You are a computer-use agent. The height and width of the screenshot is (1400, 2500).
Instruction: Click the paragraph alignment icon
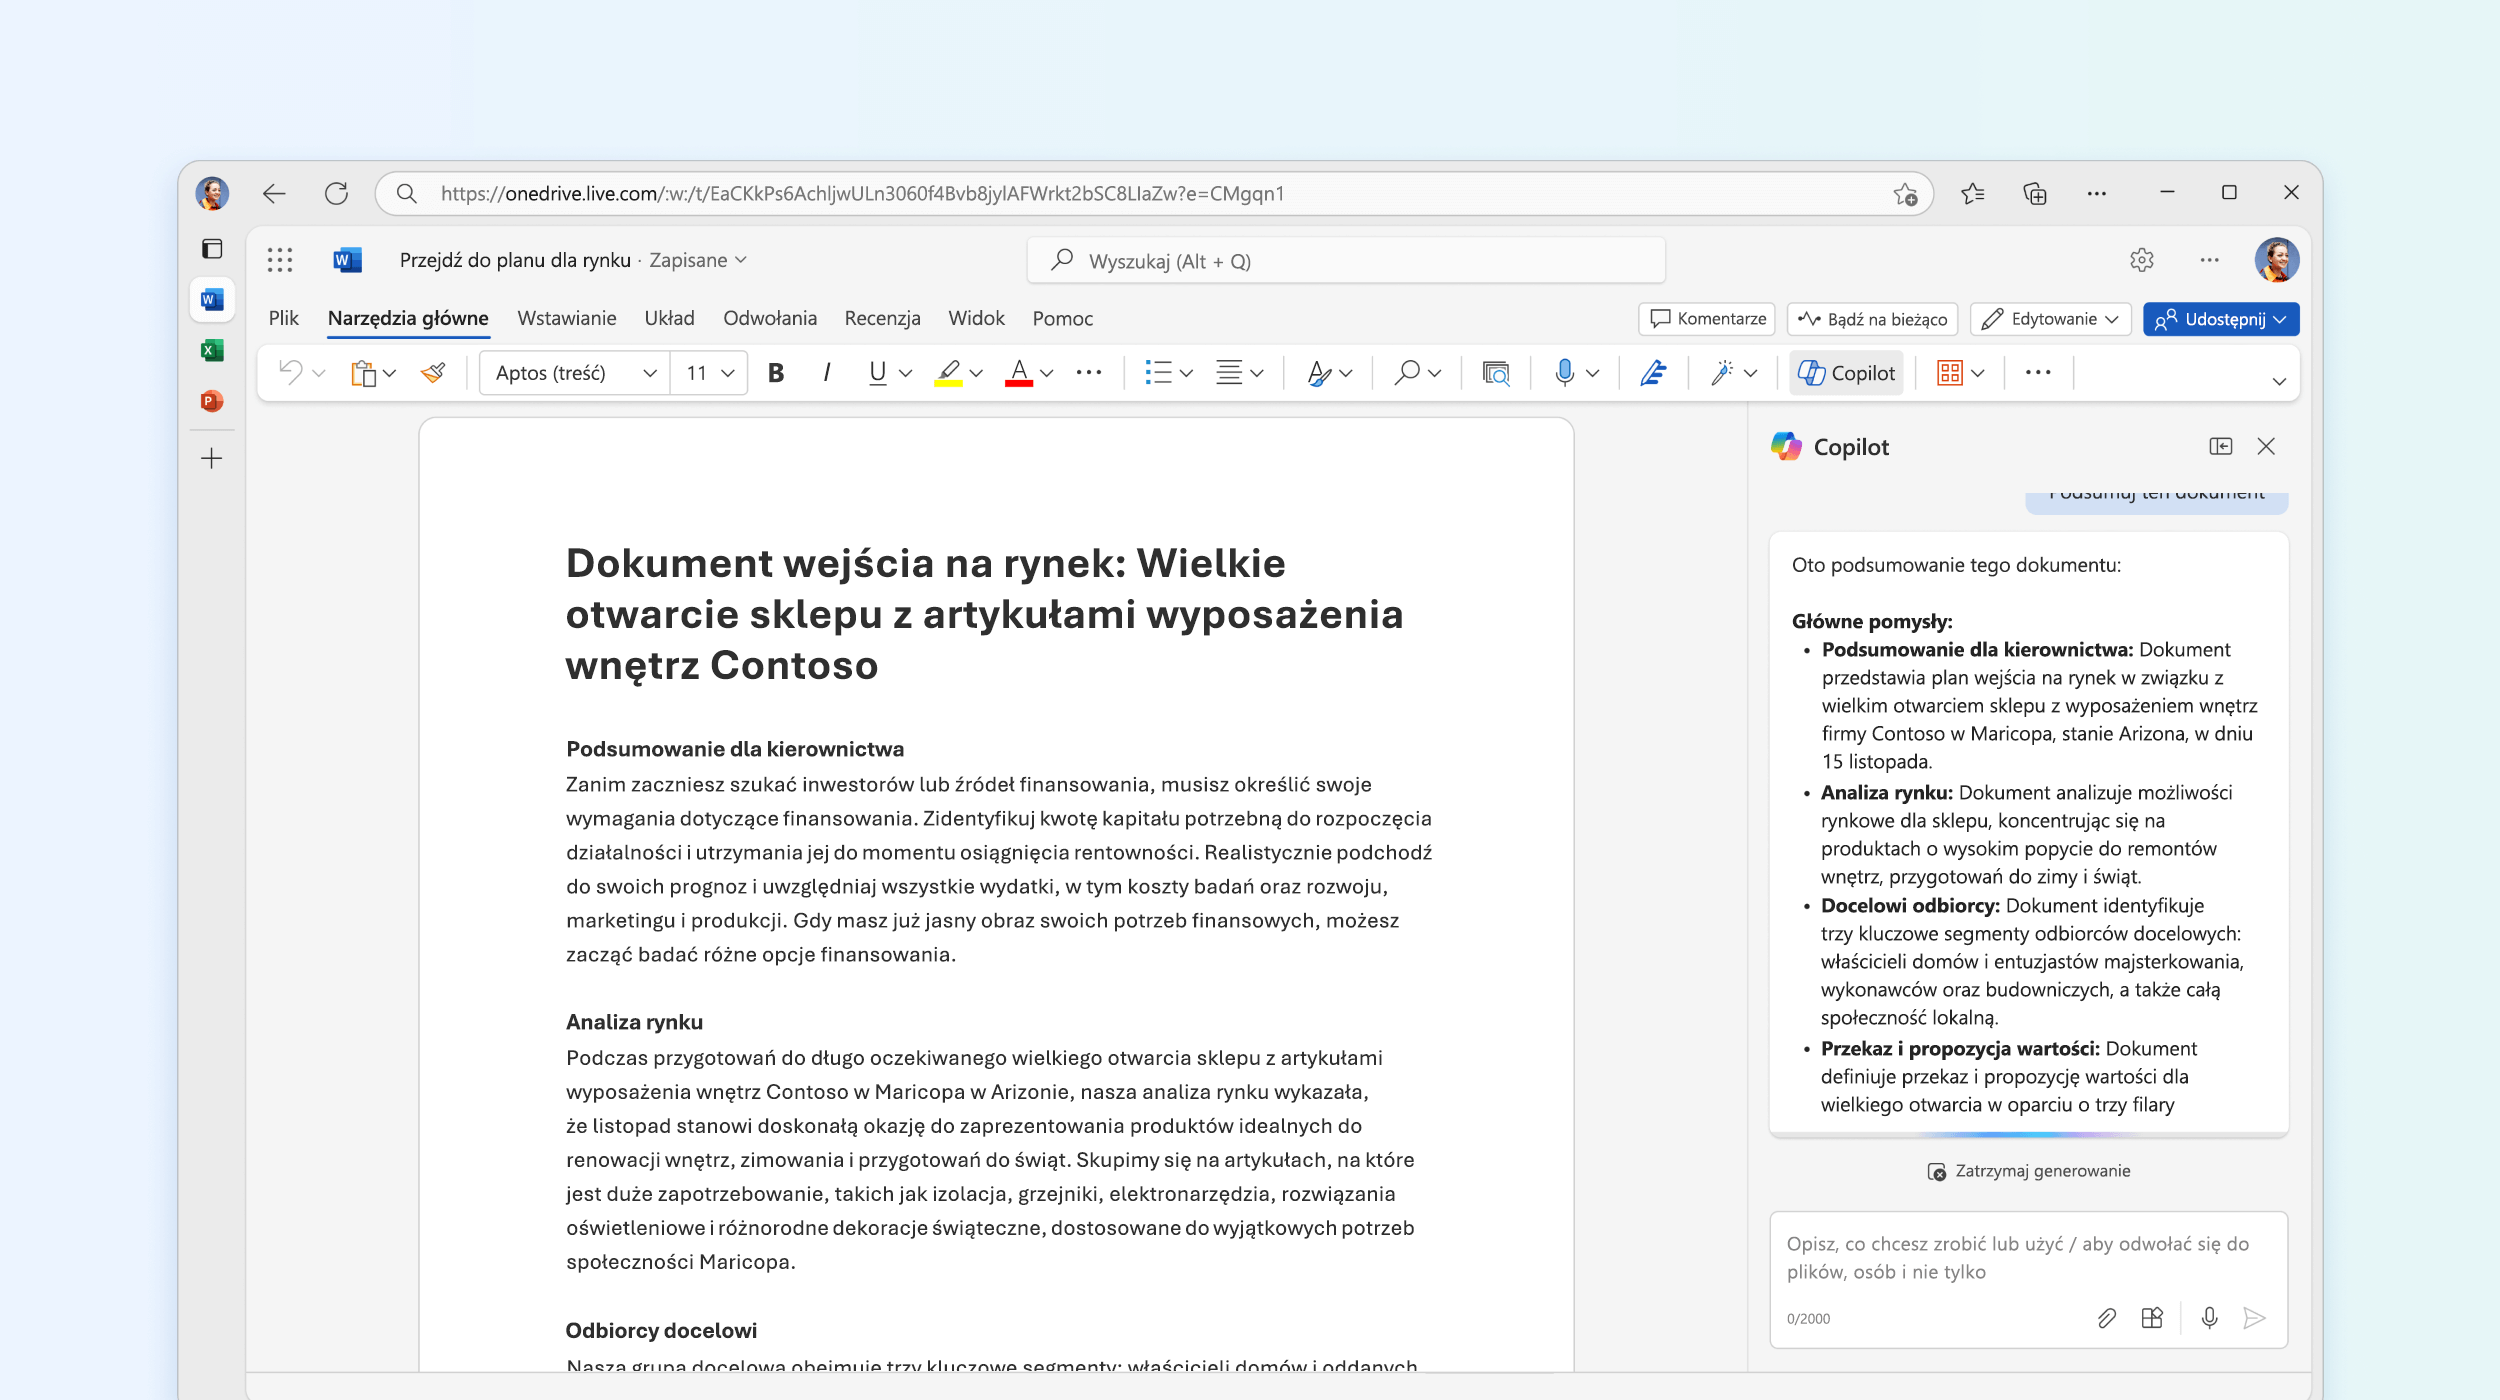click(x=1229, y=373)
